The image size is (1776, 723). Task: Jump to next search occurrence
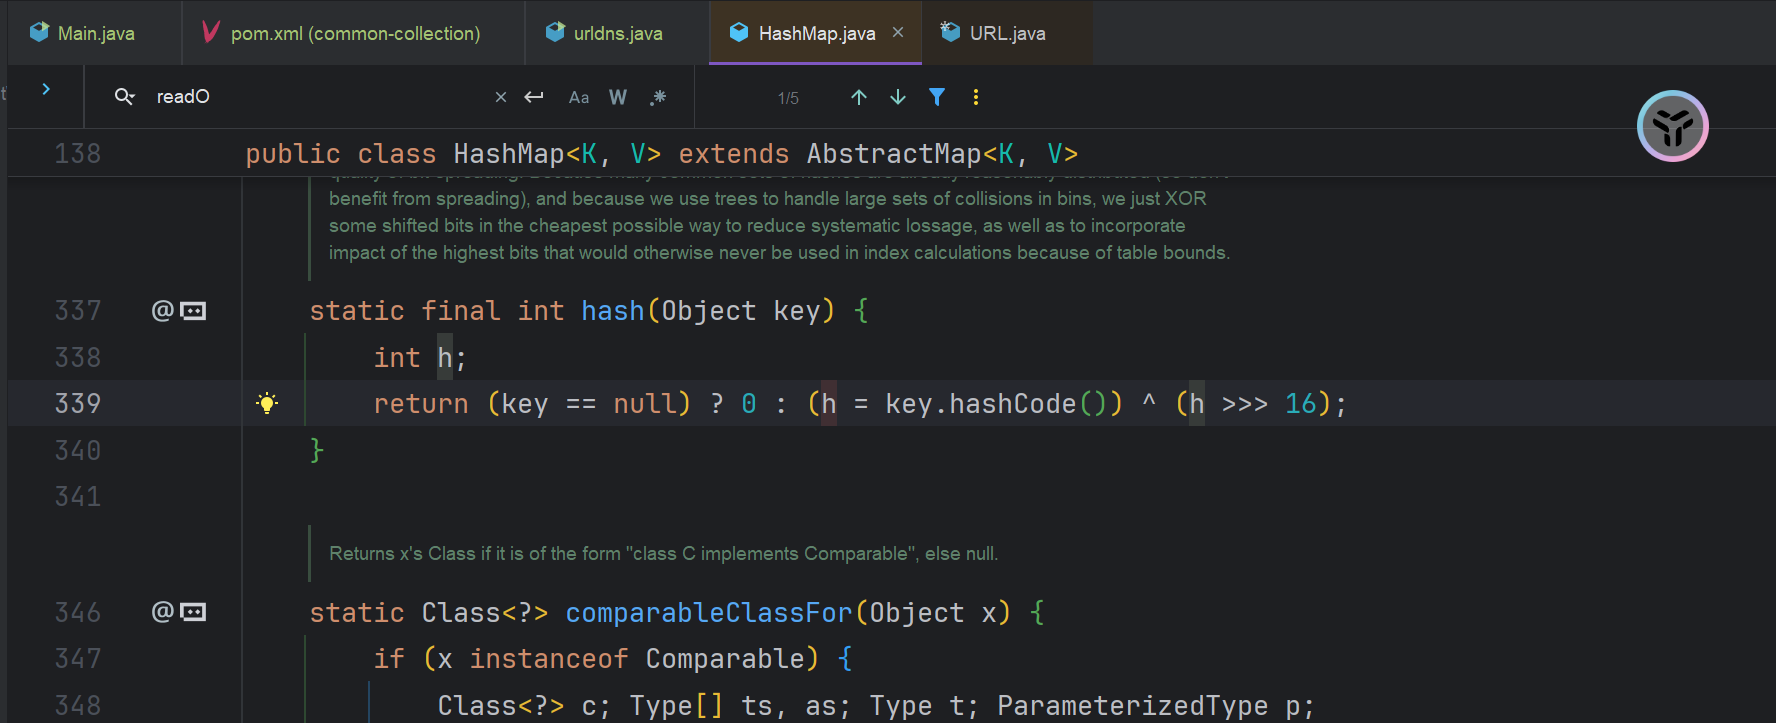898,97
